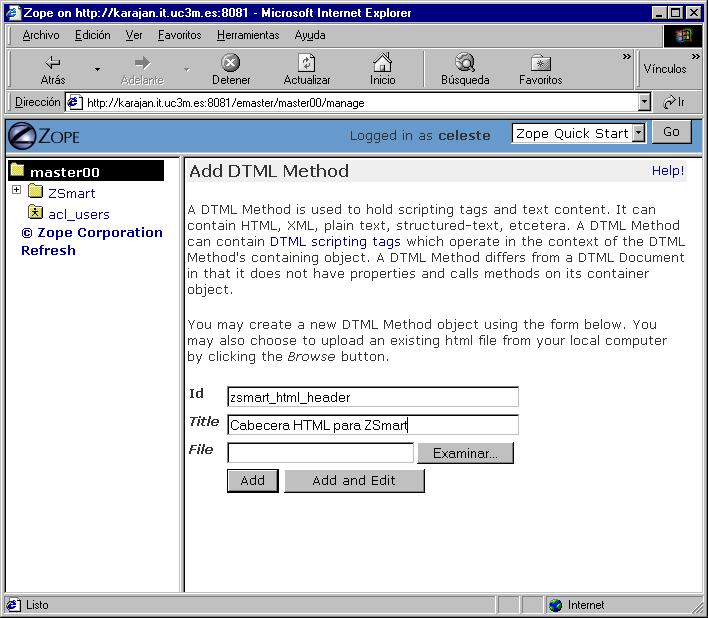Screen dimensions: 708x618
Task: Click the Add button
Action: pos(252,481)
